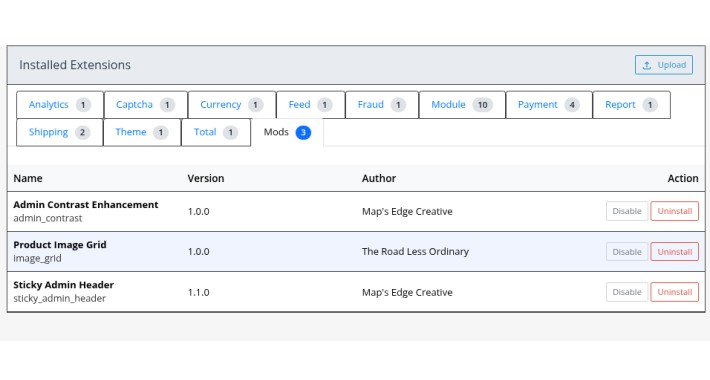The image size is (710, 380).
Task: Uninstall the Sticky Admin Header mod
Action: click(x=674, y=292)
